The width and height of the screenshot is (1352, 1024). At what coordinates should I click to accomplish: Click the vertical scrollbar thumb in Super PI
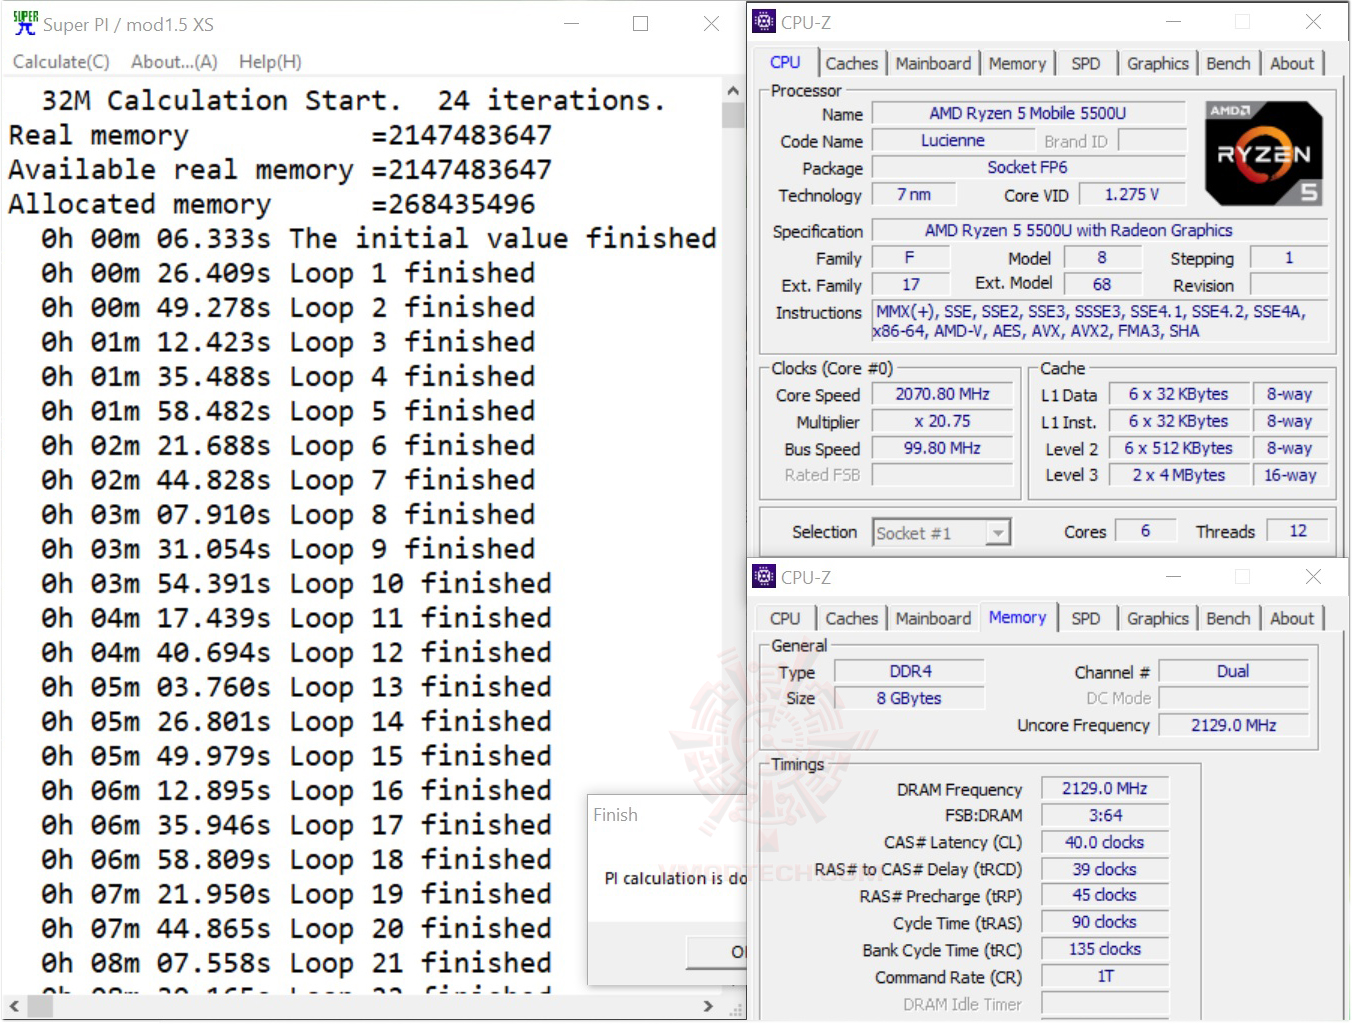click(x=733, y=115)
